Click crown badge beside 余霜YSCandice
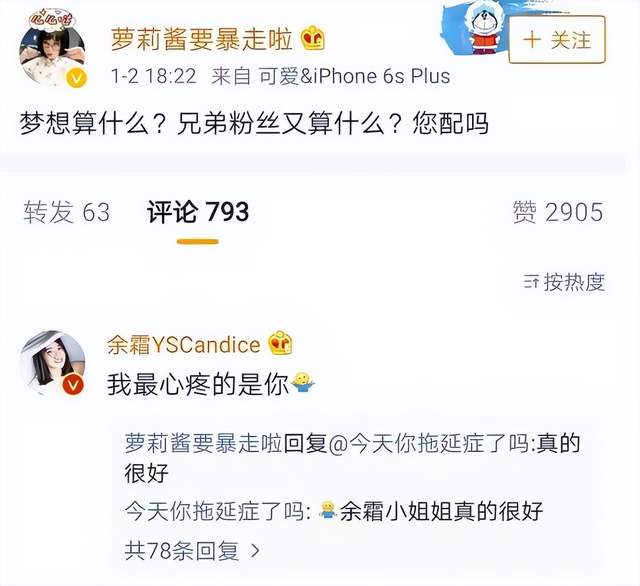The image size is (640, 586). click(280, 343)
